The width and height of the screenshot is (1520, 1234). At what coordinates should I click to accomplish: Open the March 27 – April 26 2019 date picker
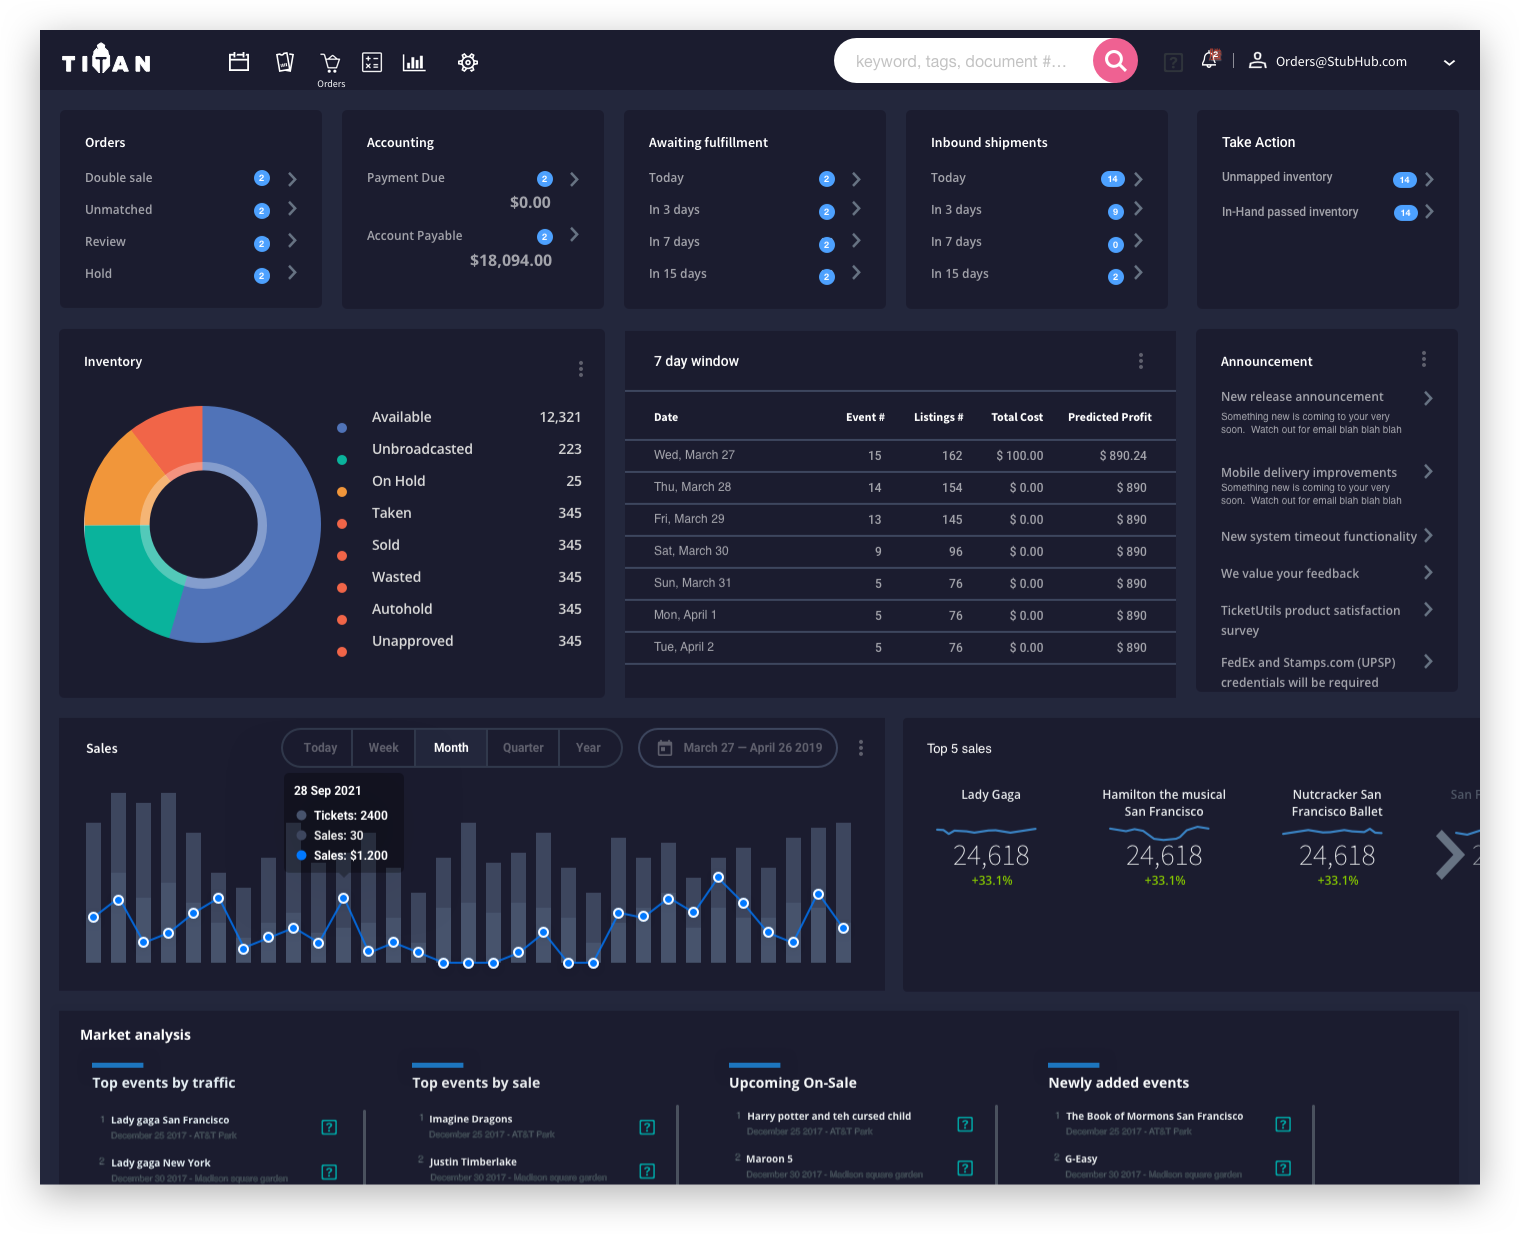(738, 748)
